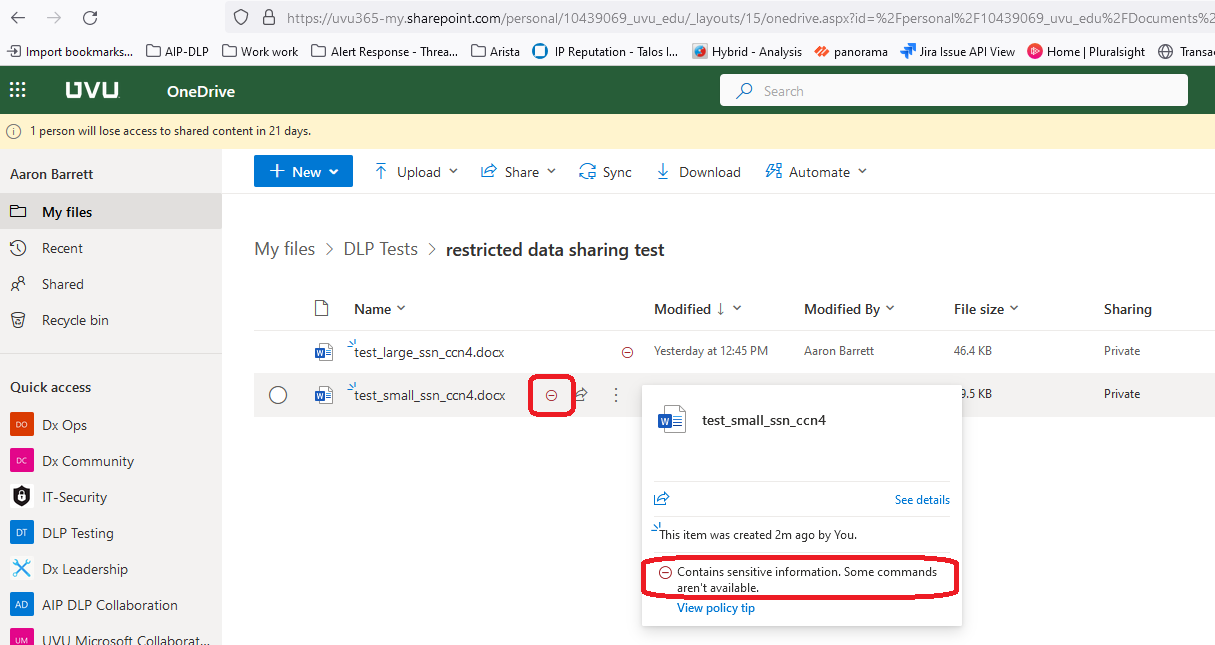Click the IT-Security shield icon in sidebar
This screenshot has width=1215, height=645.
pos(22,496)
